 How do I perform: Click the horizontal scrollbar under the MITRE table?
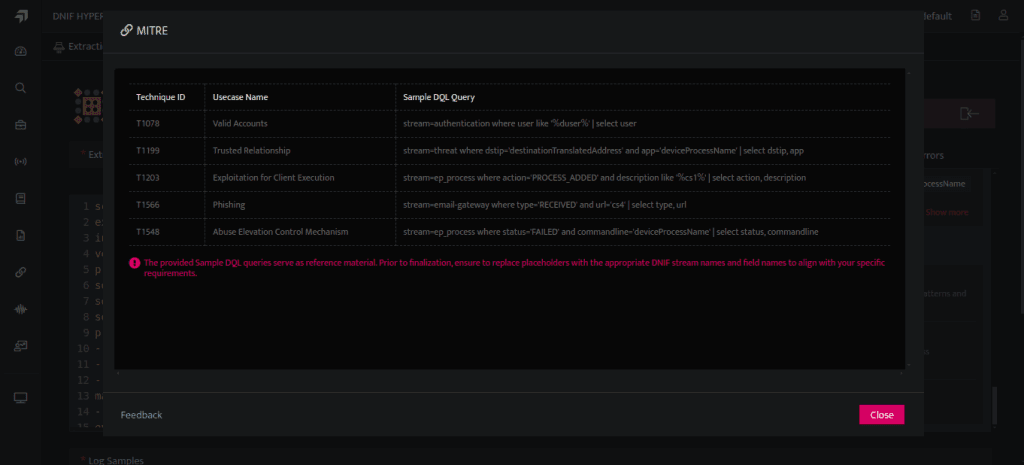pyautogui.click(x=509, y=373)
